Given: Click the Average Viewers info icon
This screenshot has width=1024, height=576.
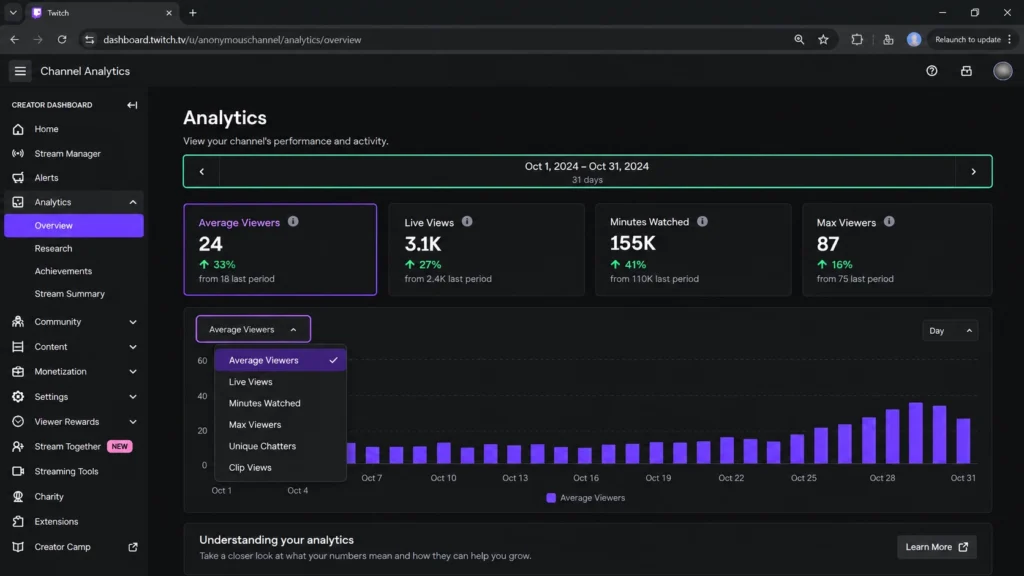Looking at the screenshot, I should tap(293, 222).
